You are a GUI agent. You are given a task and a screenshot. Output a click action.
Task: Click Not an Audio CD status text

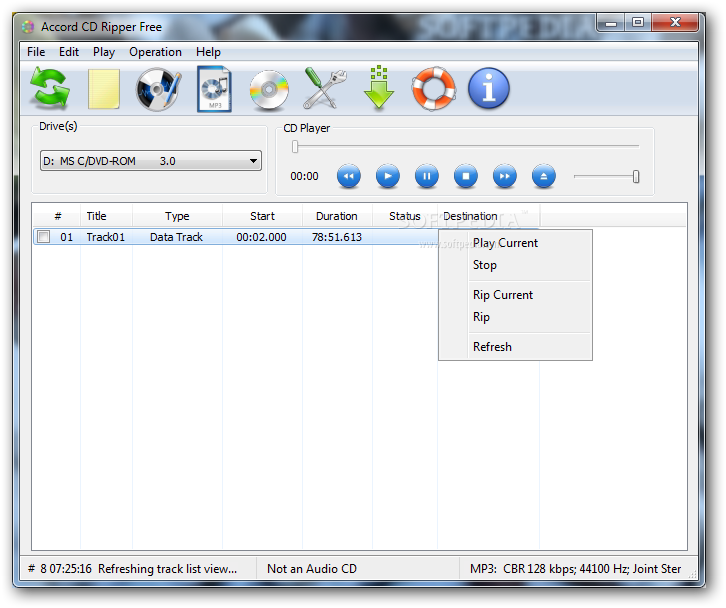coord(312,569)
